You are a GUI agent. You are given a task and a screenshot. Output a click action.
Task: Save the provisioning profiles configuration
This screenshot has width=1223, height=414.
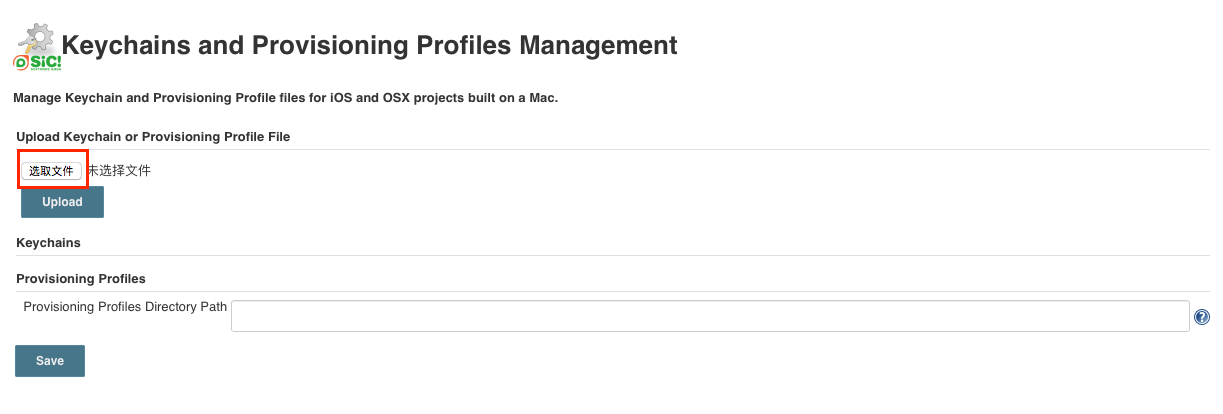(x=50, y=361)
